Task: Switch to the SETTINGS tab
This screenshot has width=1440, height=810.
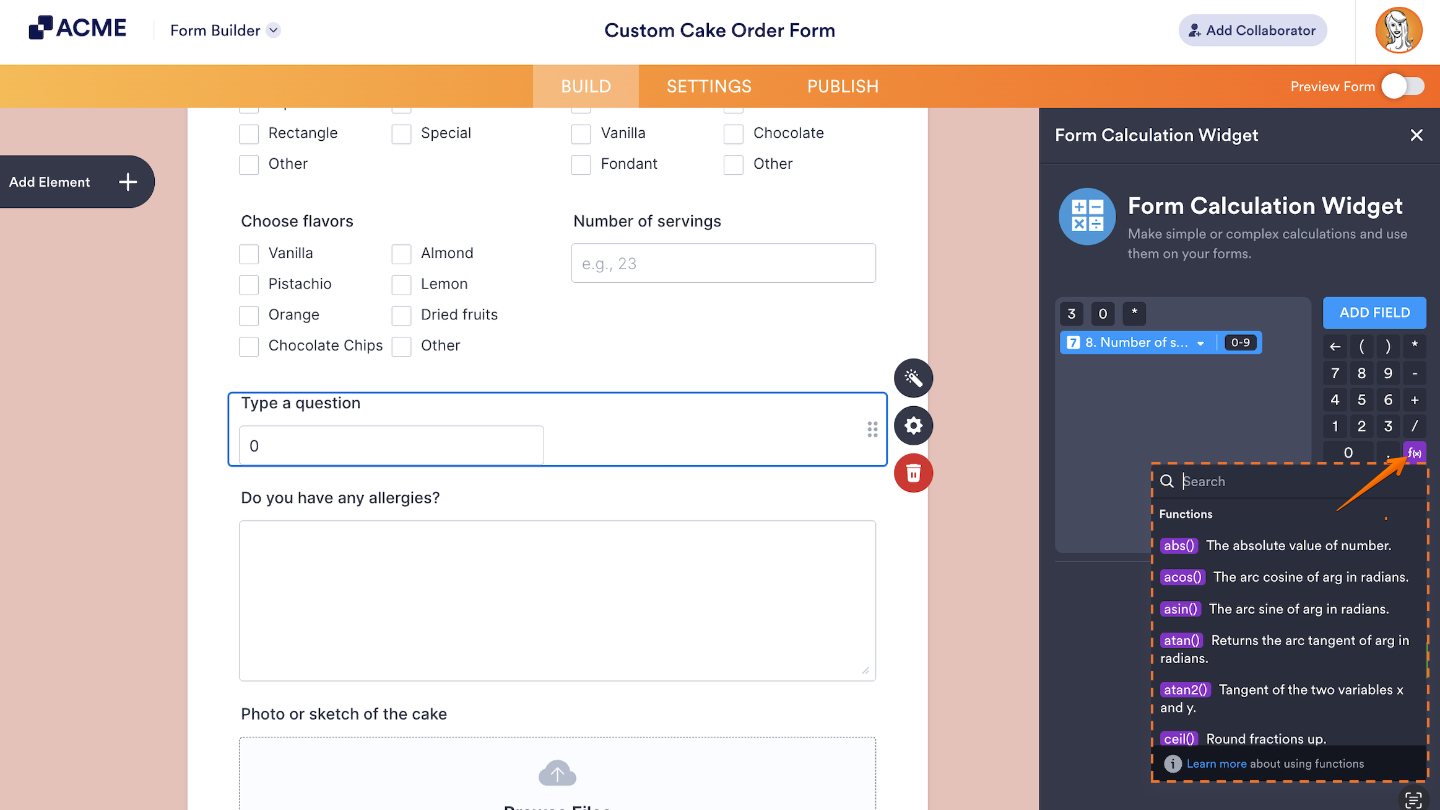Action: click(x=708, y=86)
